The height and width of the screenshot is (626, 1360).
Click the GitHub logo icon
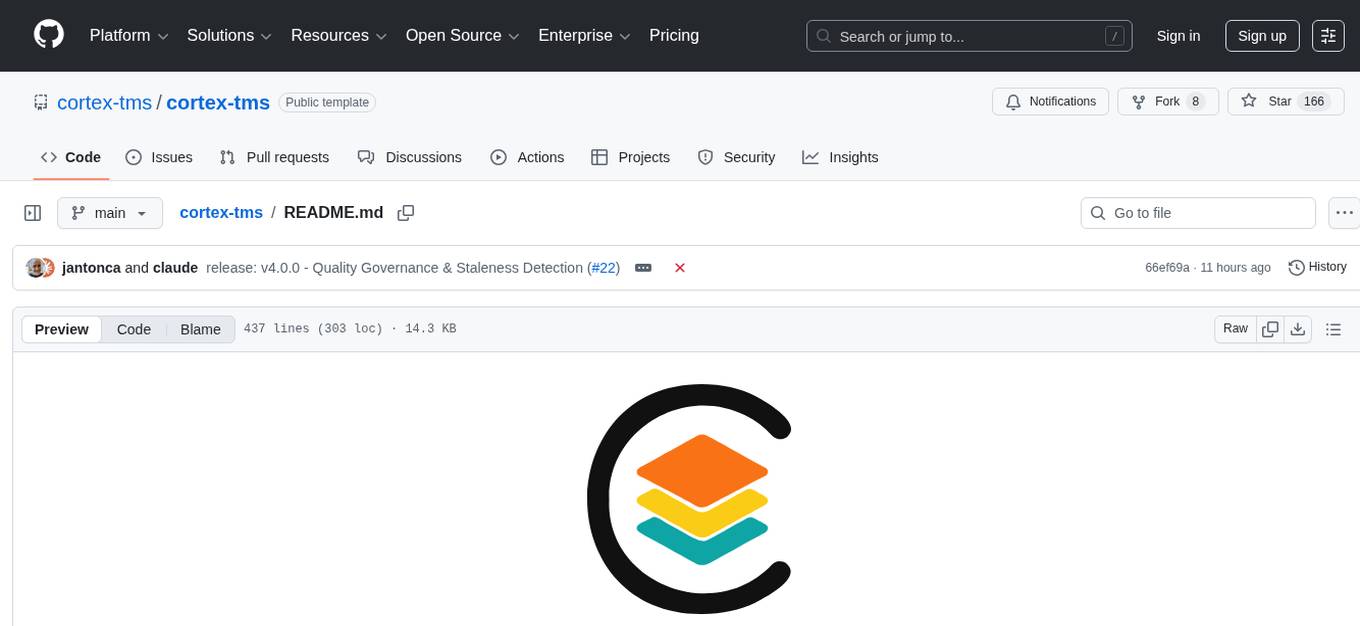tap(49, 35)
